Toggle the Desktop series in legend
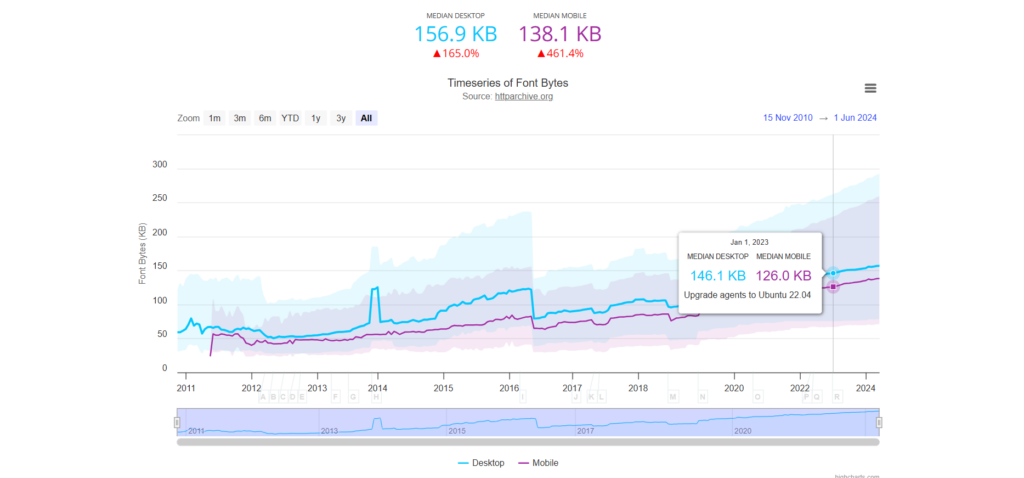Viewport: 1024px width, 478px height. click(x=481, y=463)
